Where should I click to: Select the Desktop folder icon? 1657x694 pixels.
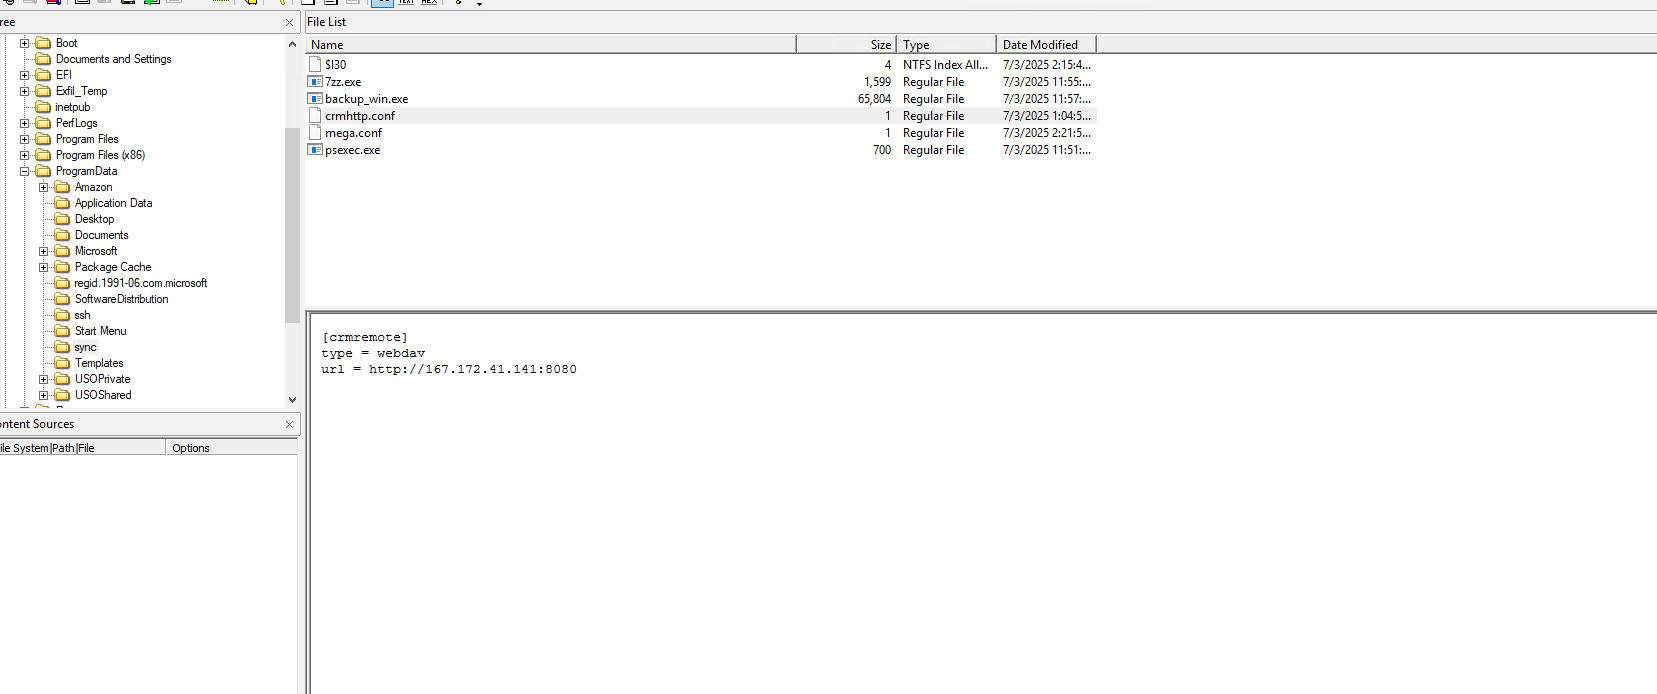pyautogui.click(x=62, y=219)
